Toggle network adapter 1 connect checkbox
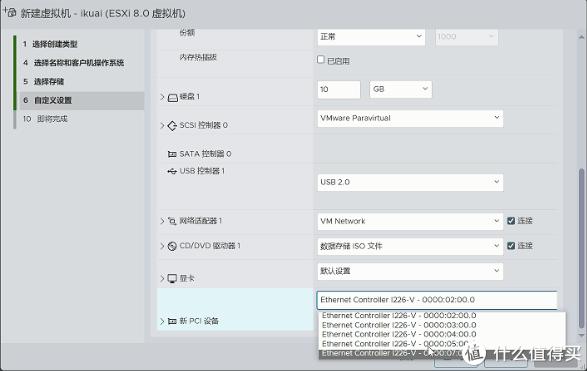This screenshot has width=587, height=371. pyautogui.click(x=511, y=221)
